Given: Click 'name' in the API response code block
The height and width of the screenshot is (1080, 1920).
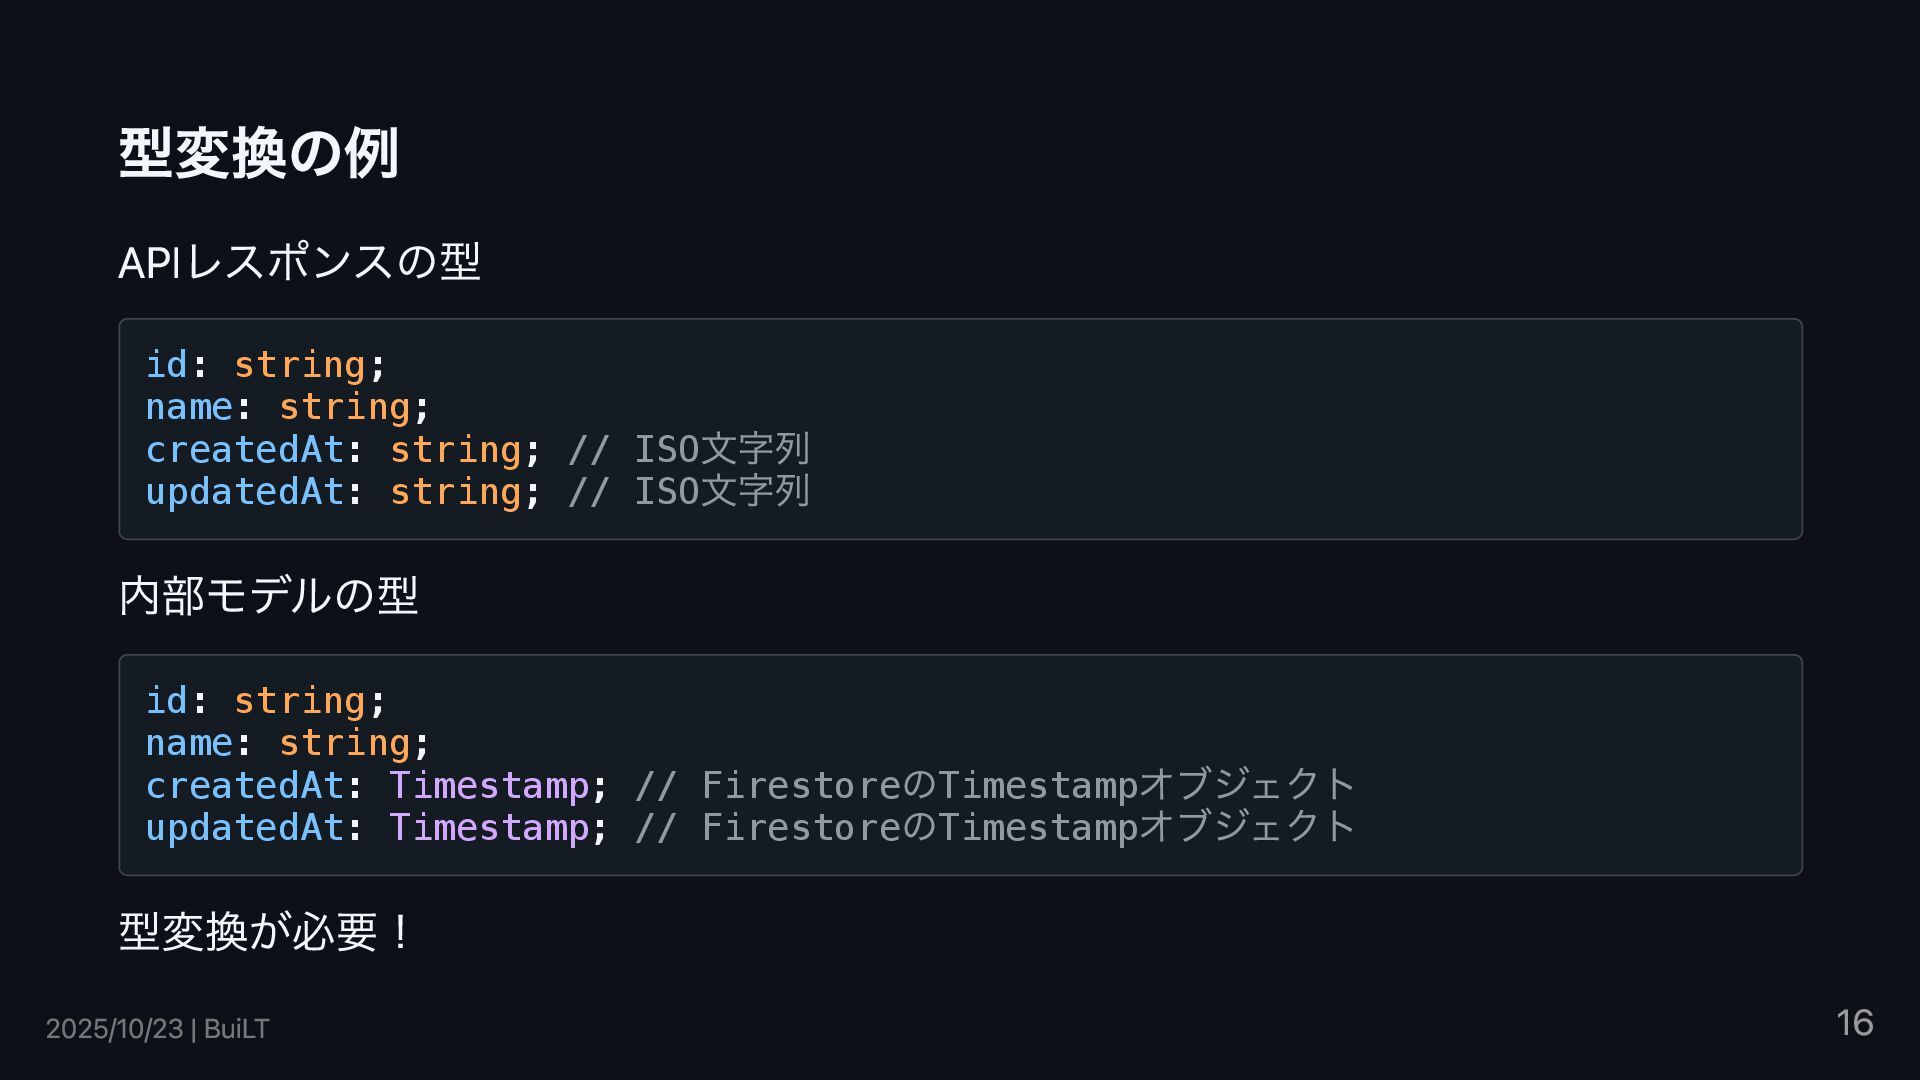Looking at the screenshot, I should click(x=188, y=407).
